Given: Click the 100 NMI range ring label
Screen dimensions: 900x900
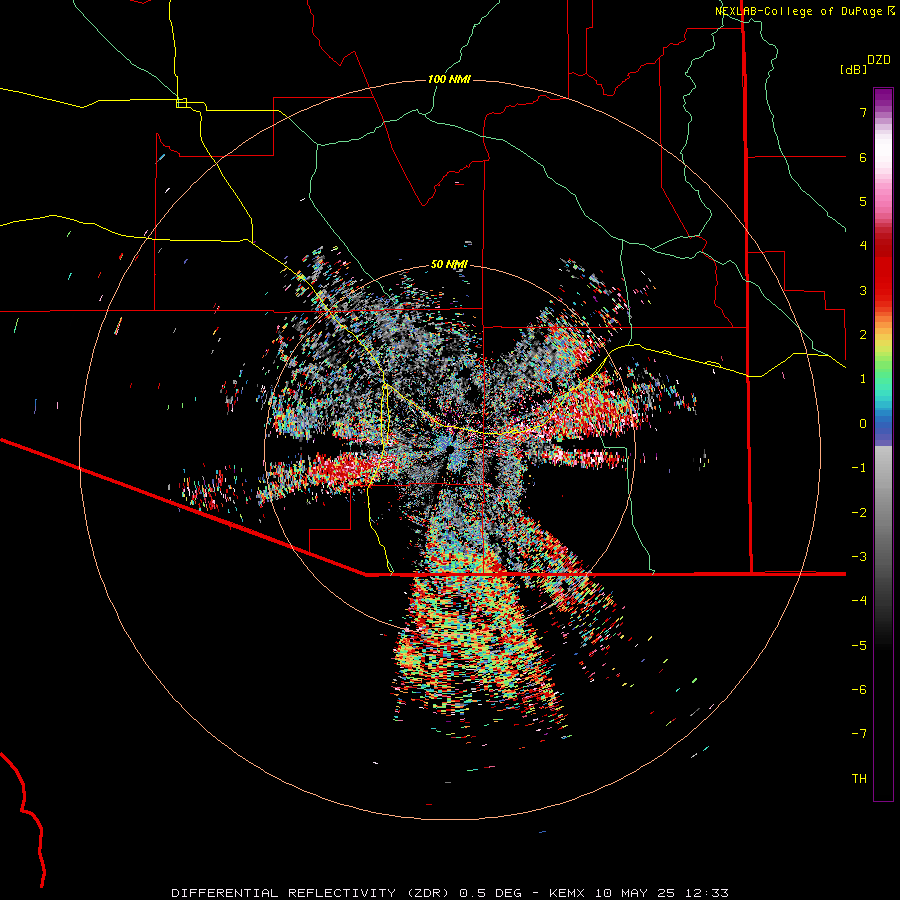Looking at the screenshot, I should coord(449,79).
